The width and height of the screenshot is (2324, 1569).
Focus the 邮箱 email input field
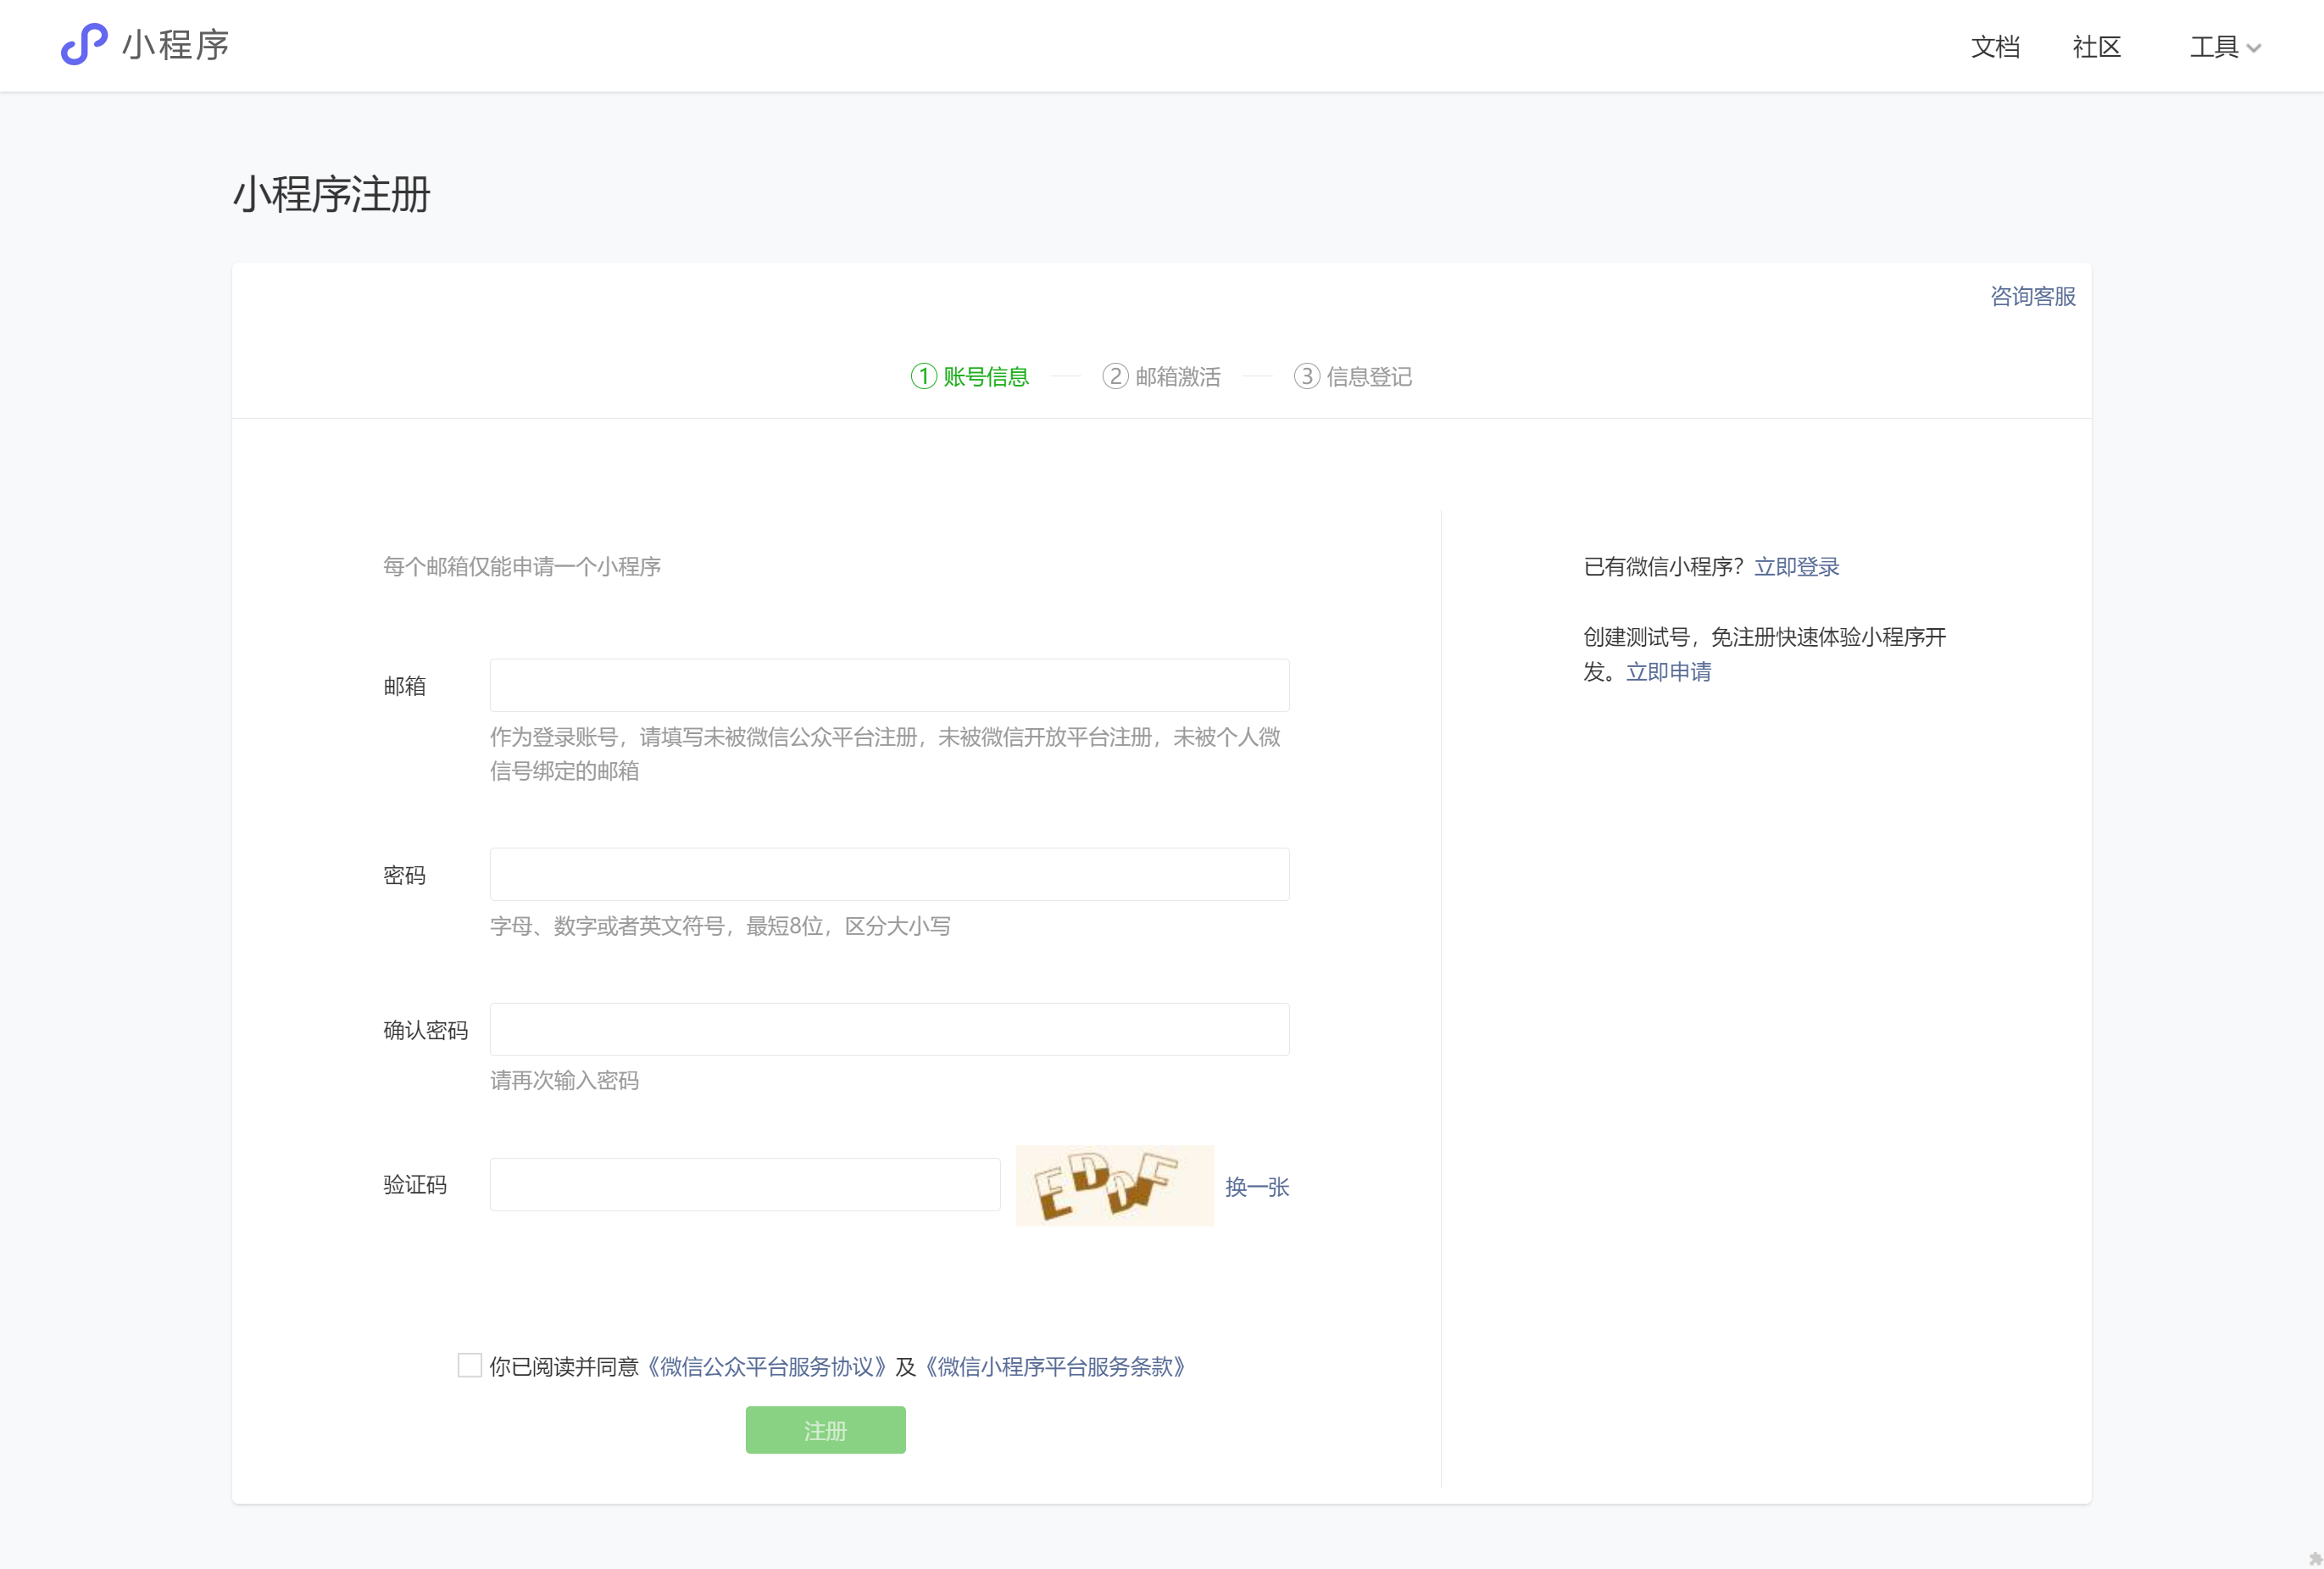coord(889,685)
